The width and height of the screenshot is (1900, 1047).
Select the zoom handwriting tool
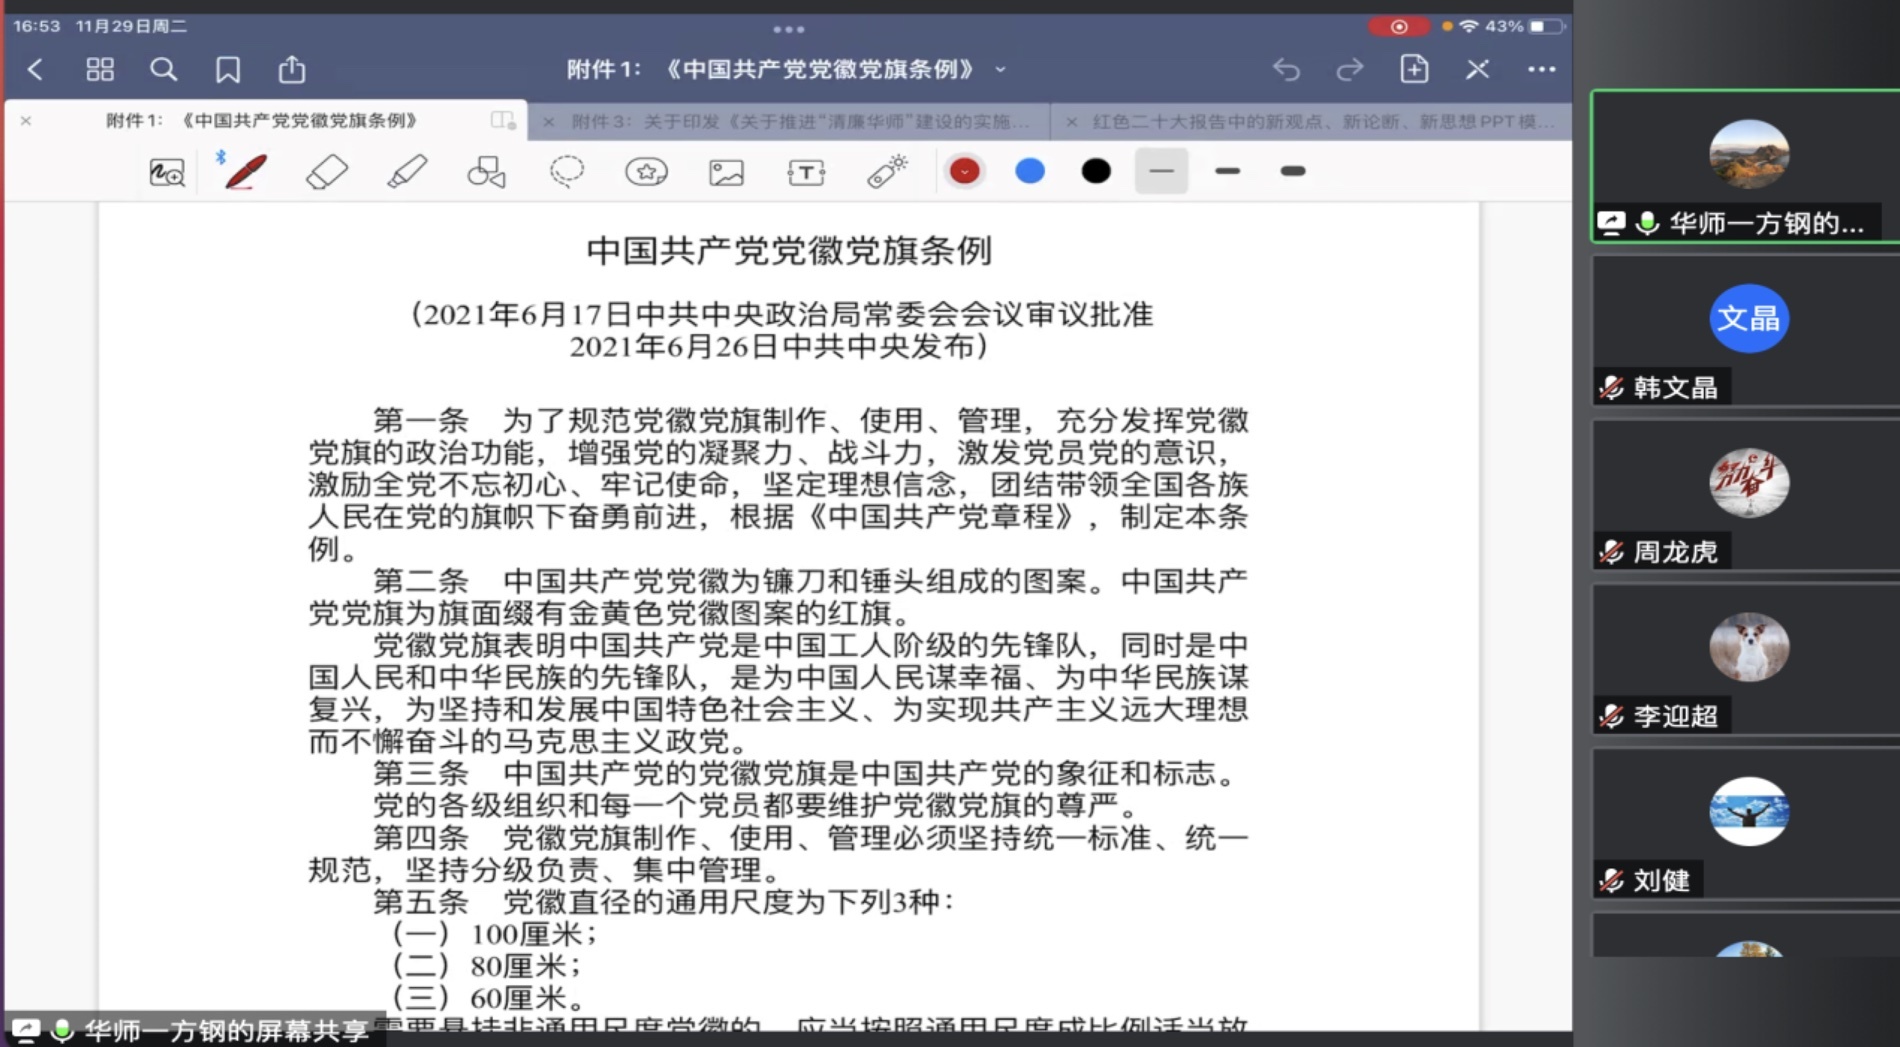pyautogui.click(x=167, y=172)
